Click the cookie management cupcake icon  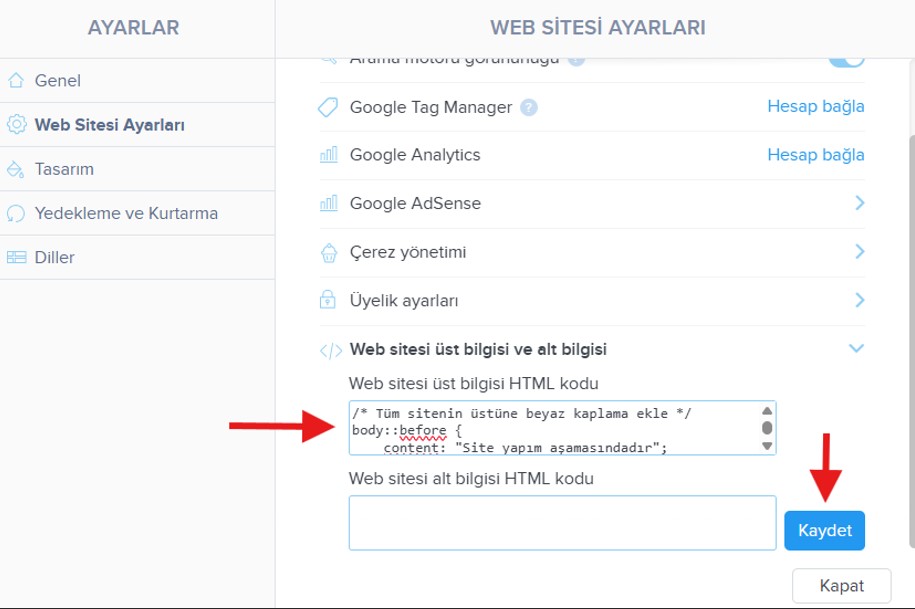coord(328,252)
